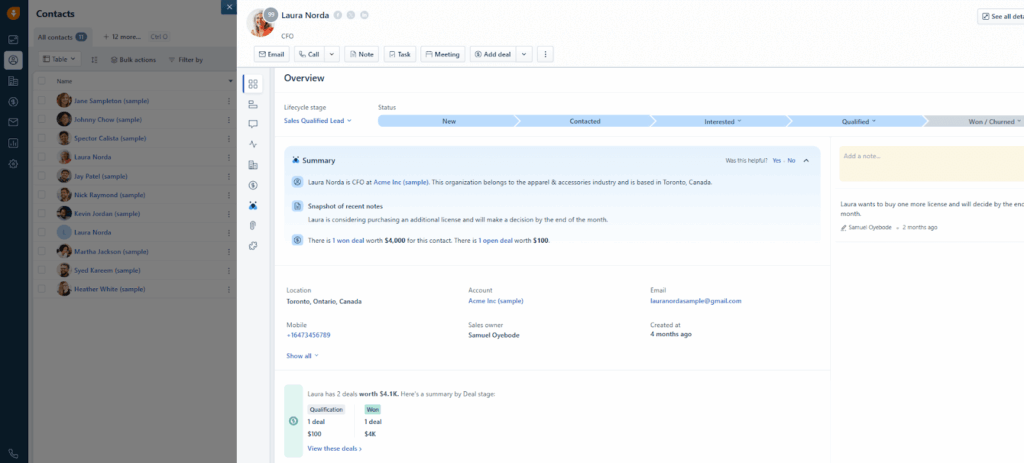Viewport: 1024px width, 463px height.
Task: Click the deals dollar icon in side panel
Action: click(253, 185)
